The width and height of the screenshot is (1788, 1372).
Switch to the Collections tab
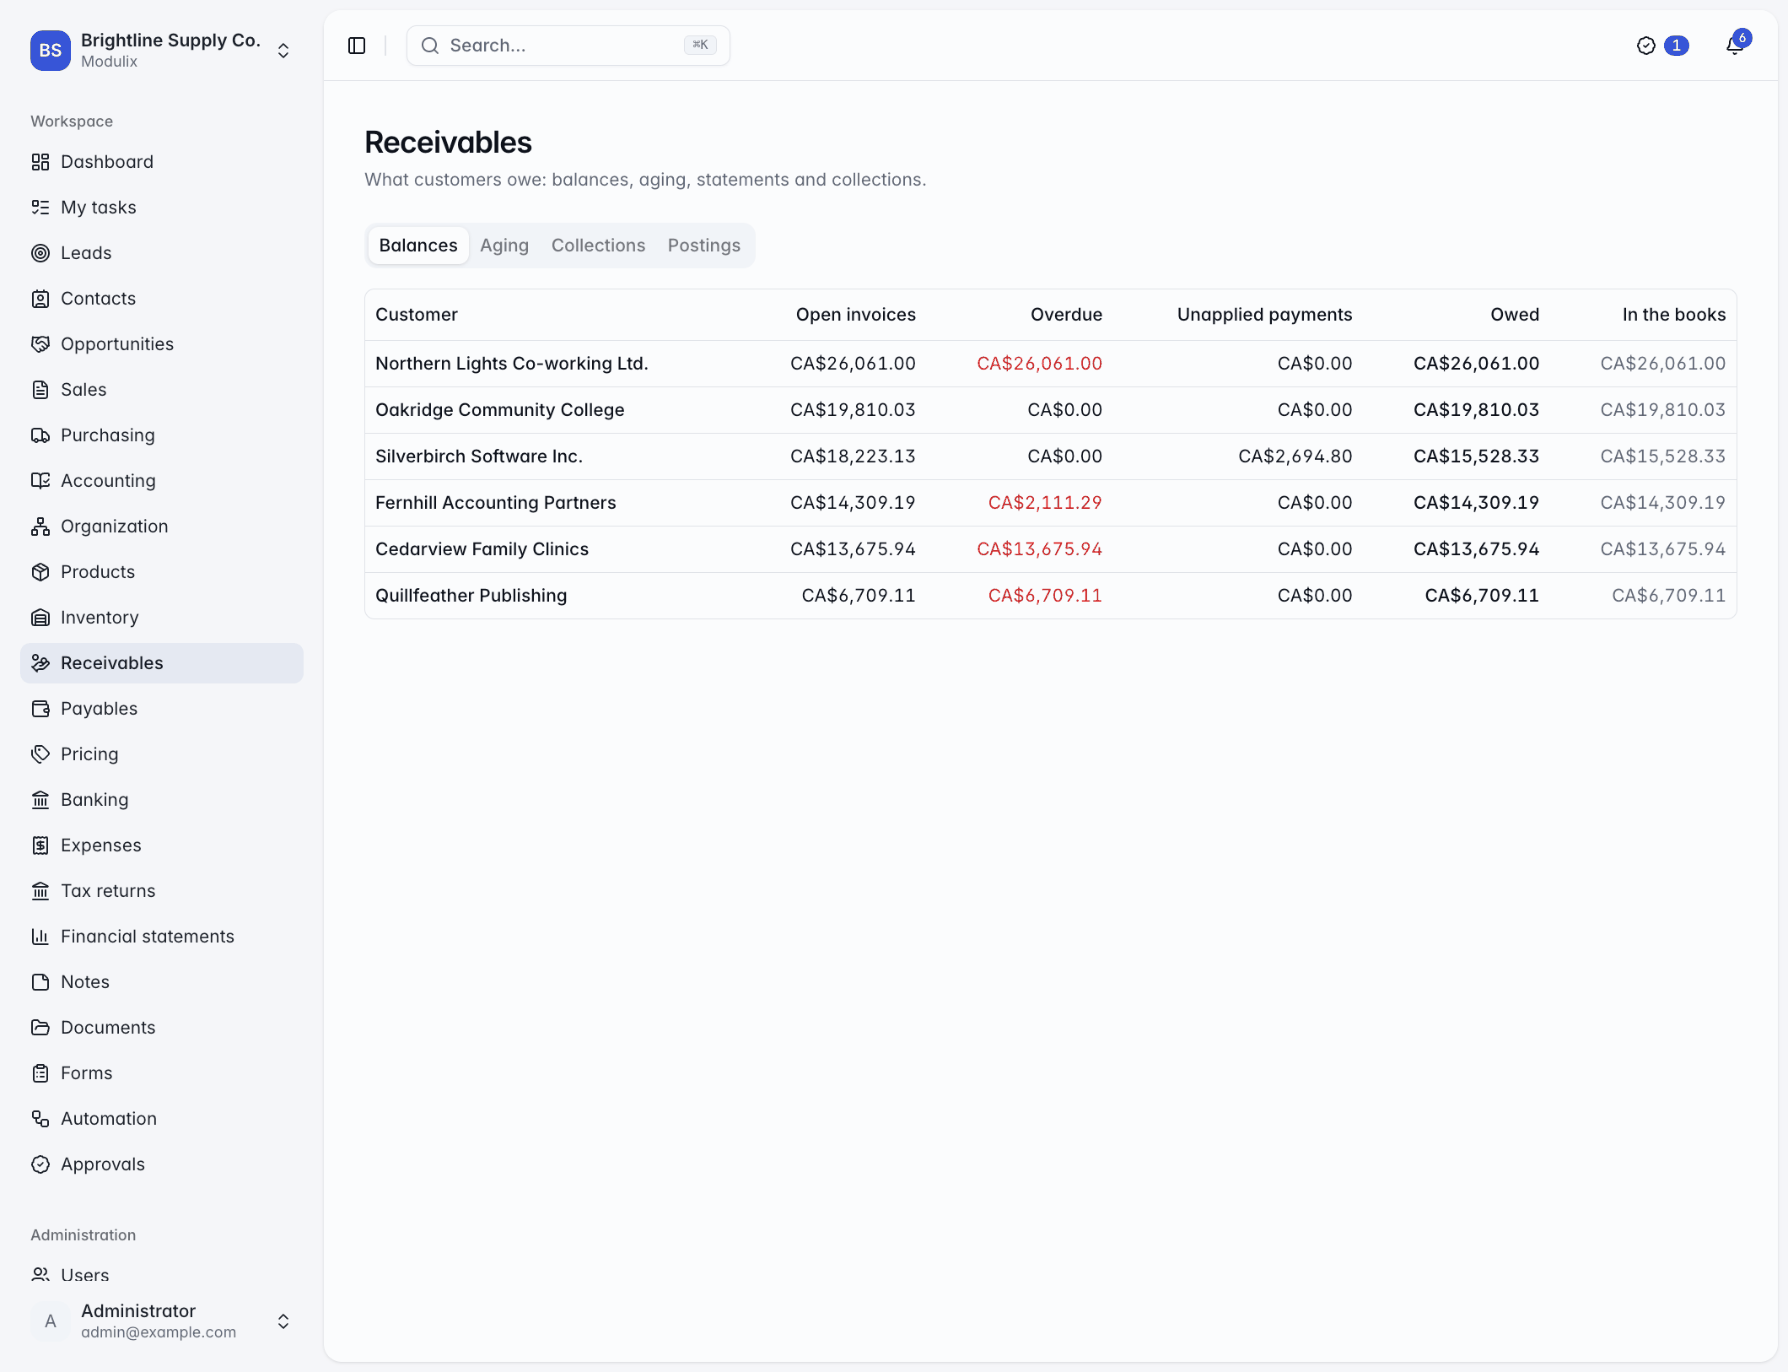pos(598,246)
